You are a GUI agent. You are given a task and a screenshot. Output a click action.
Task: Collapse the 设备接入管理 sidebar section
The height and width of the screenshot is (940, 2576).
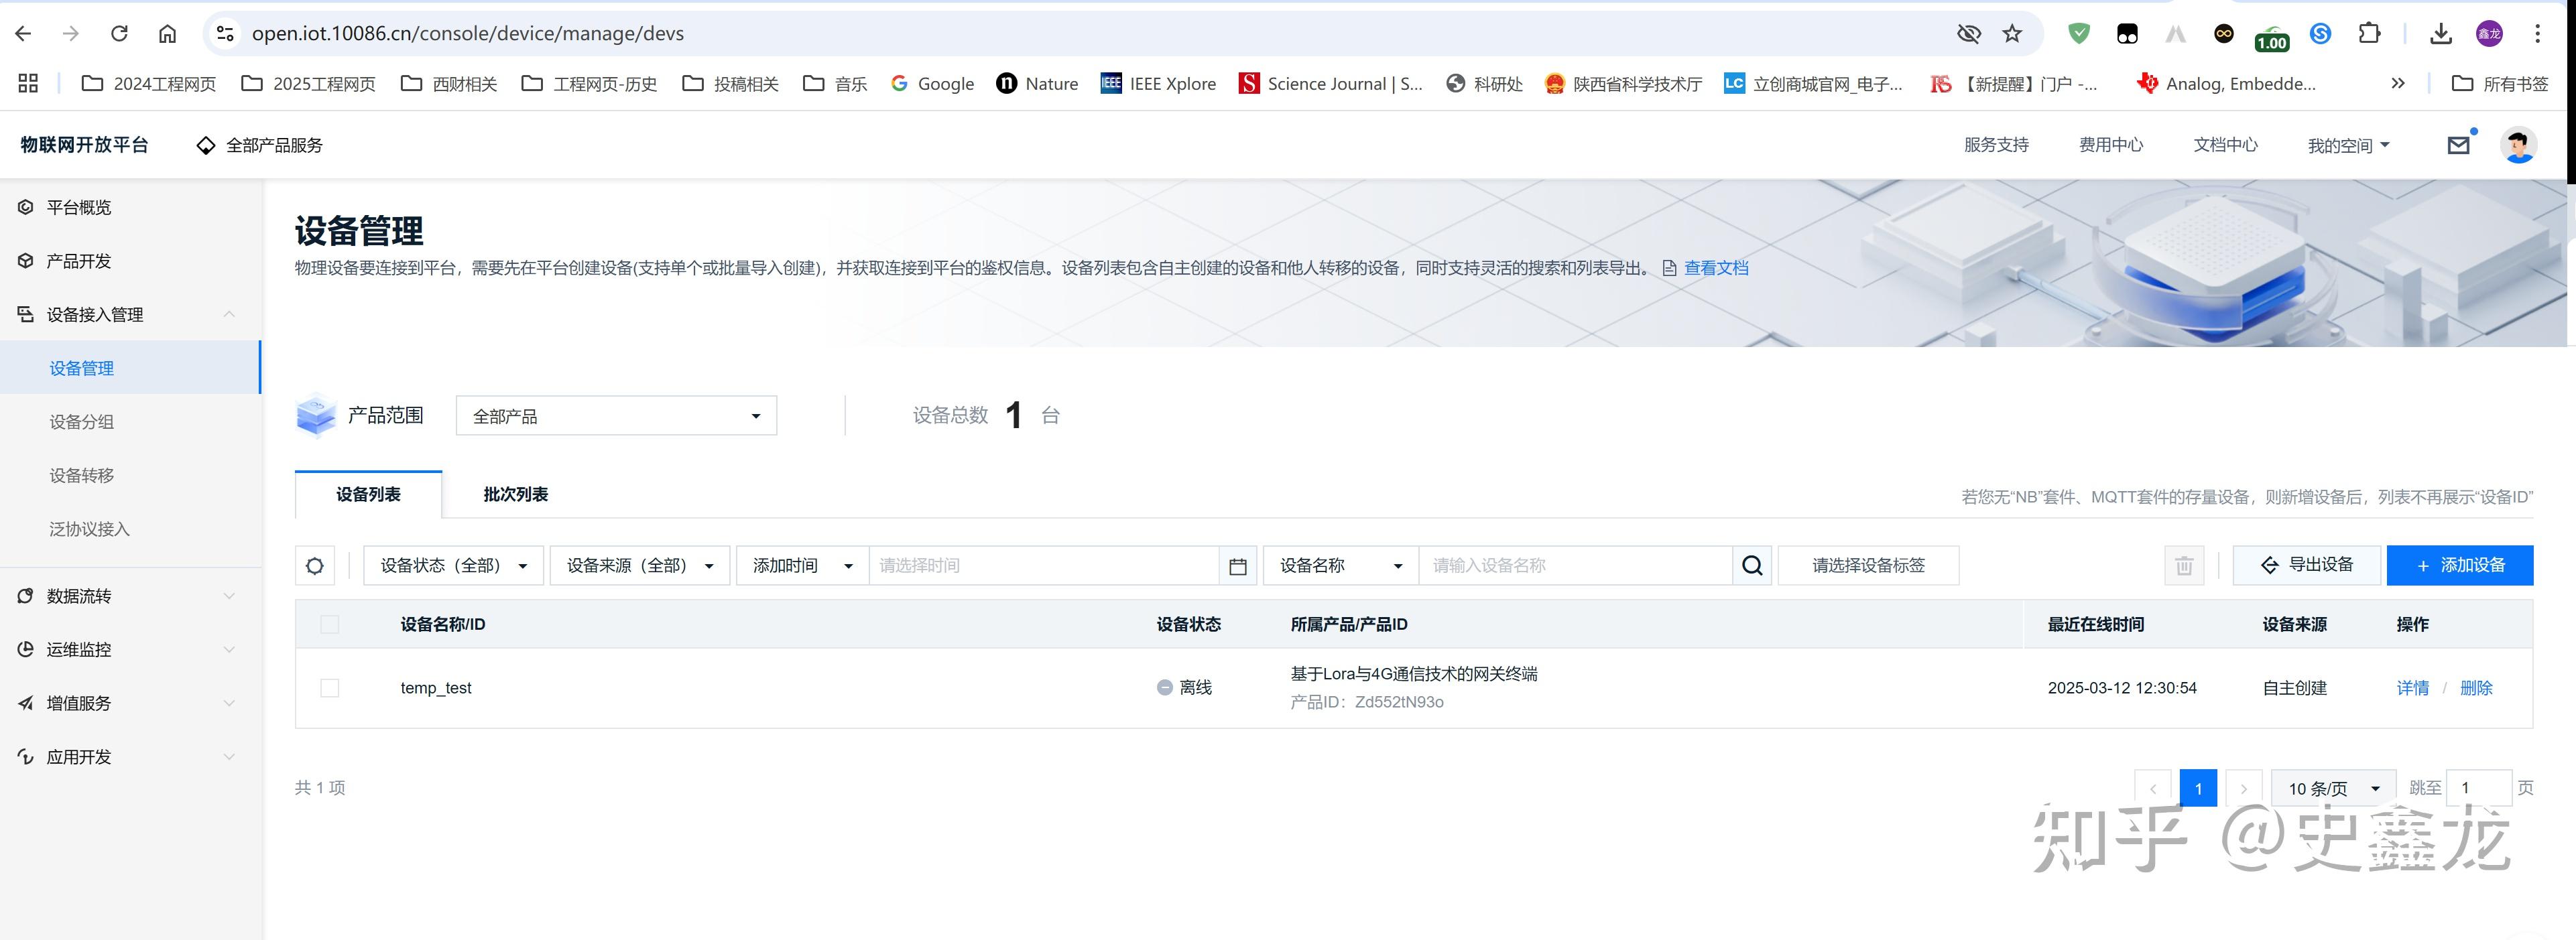click(x=230, y=314)
